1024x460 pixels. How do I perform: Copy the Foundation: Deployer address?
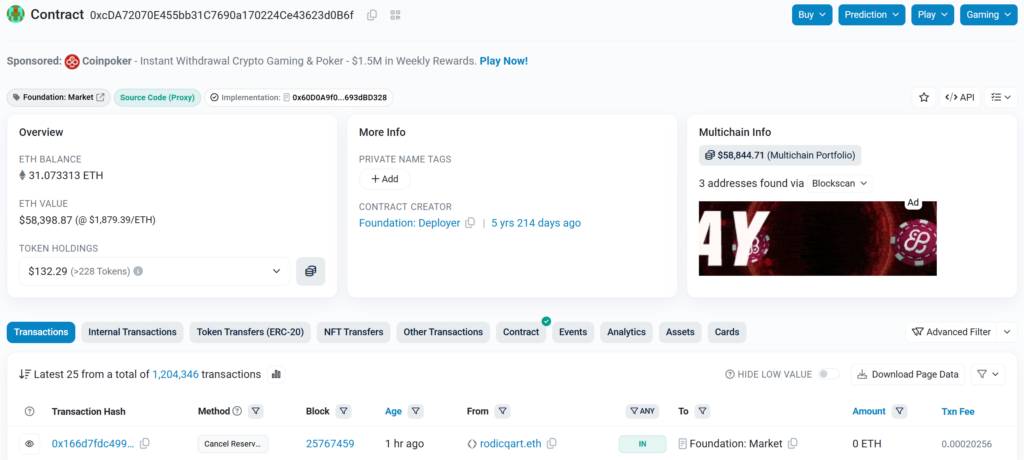point(470,223)
